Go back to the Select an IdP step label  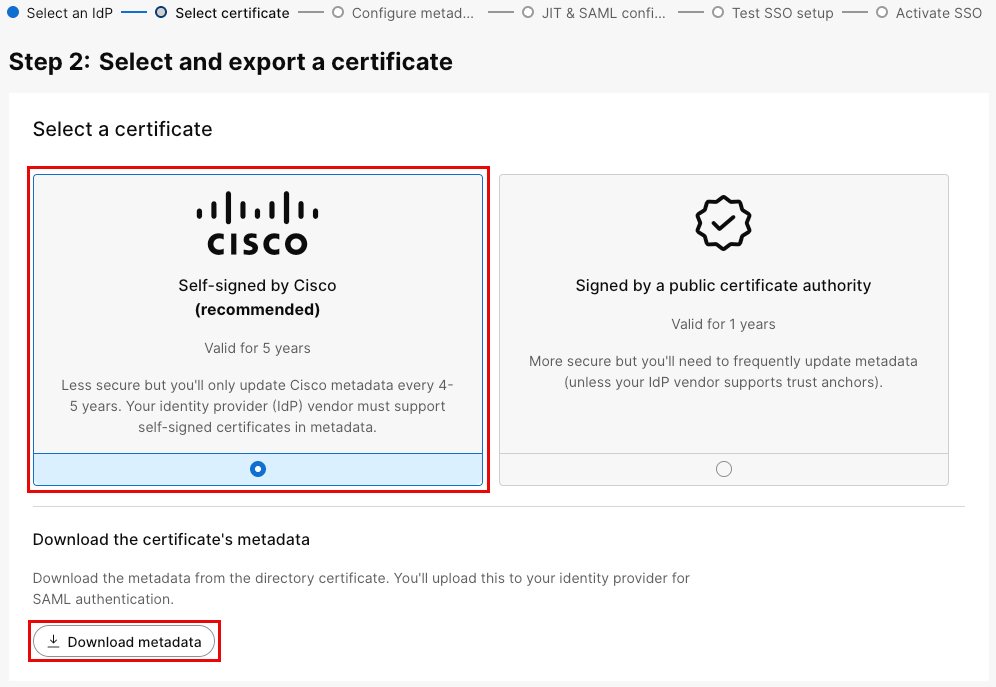click(68, 13)
